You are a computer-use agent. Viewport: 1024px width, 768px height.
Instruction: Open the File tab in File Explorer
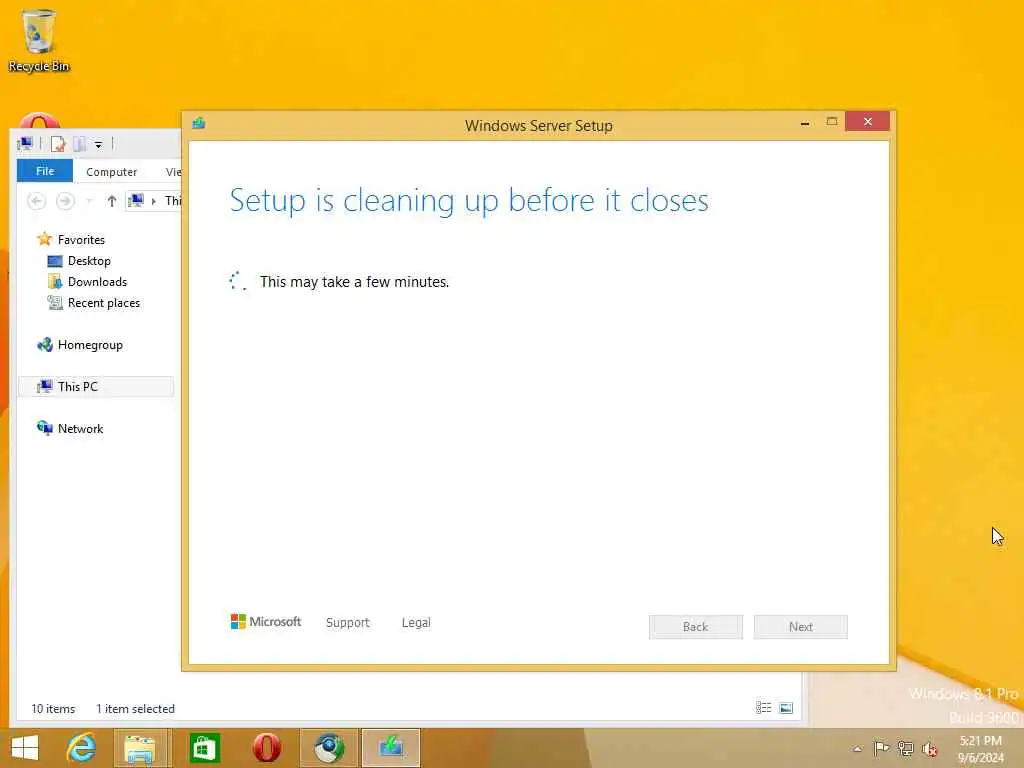45,171
